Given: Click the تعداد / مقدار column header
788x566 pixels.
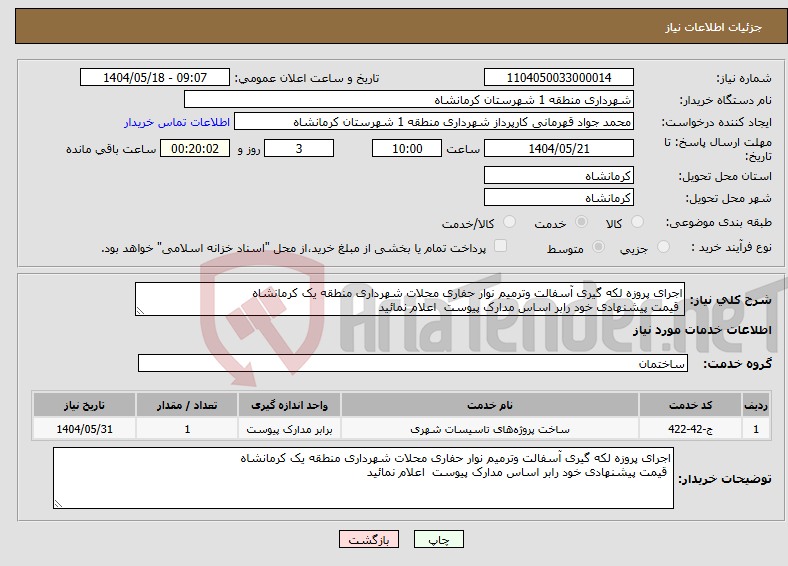Looking at the screenshot, I should click(x=187, y=405).
